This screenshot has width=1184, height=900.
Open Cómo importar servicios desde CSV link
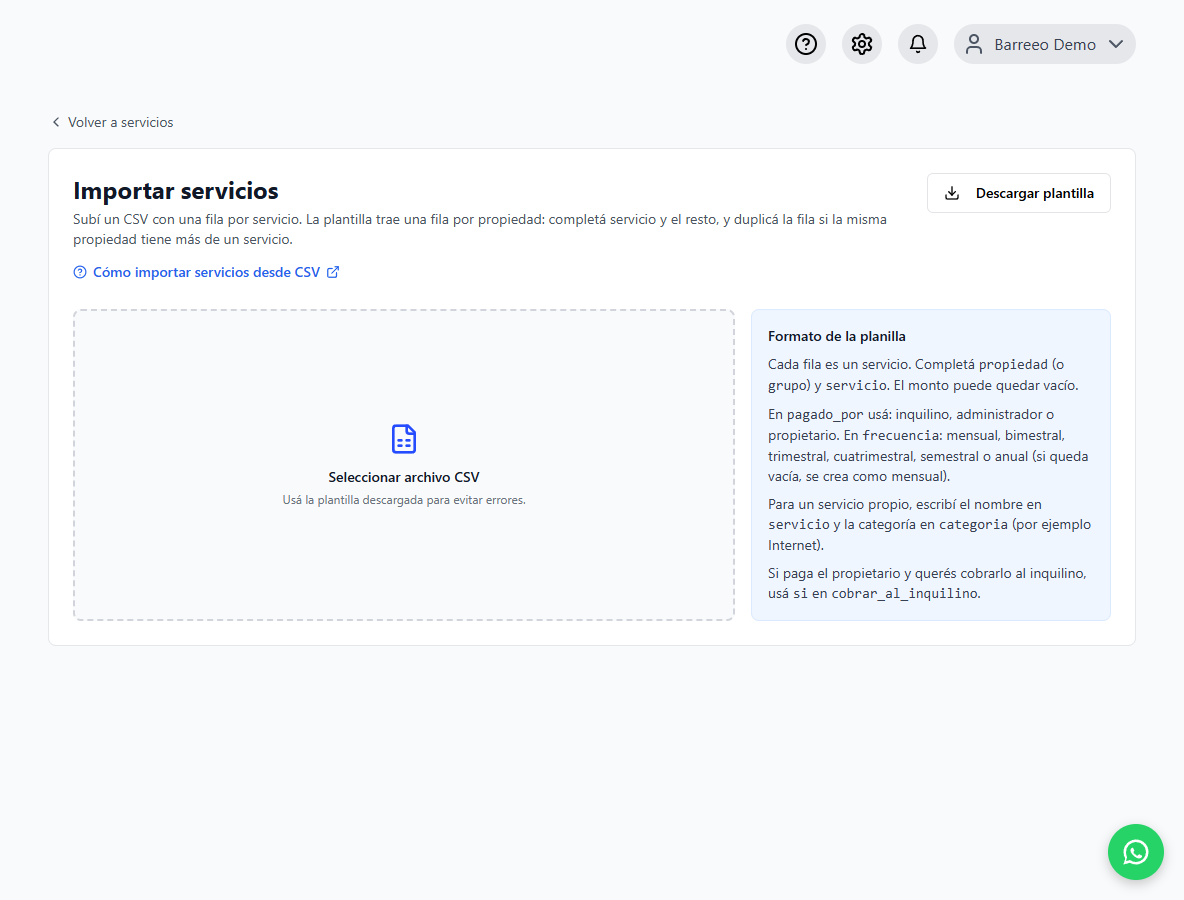206,273
